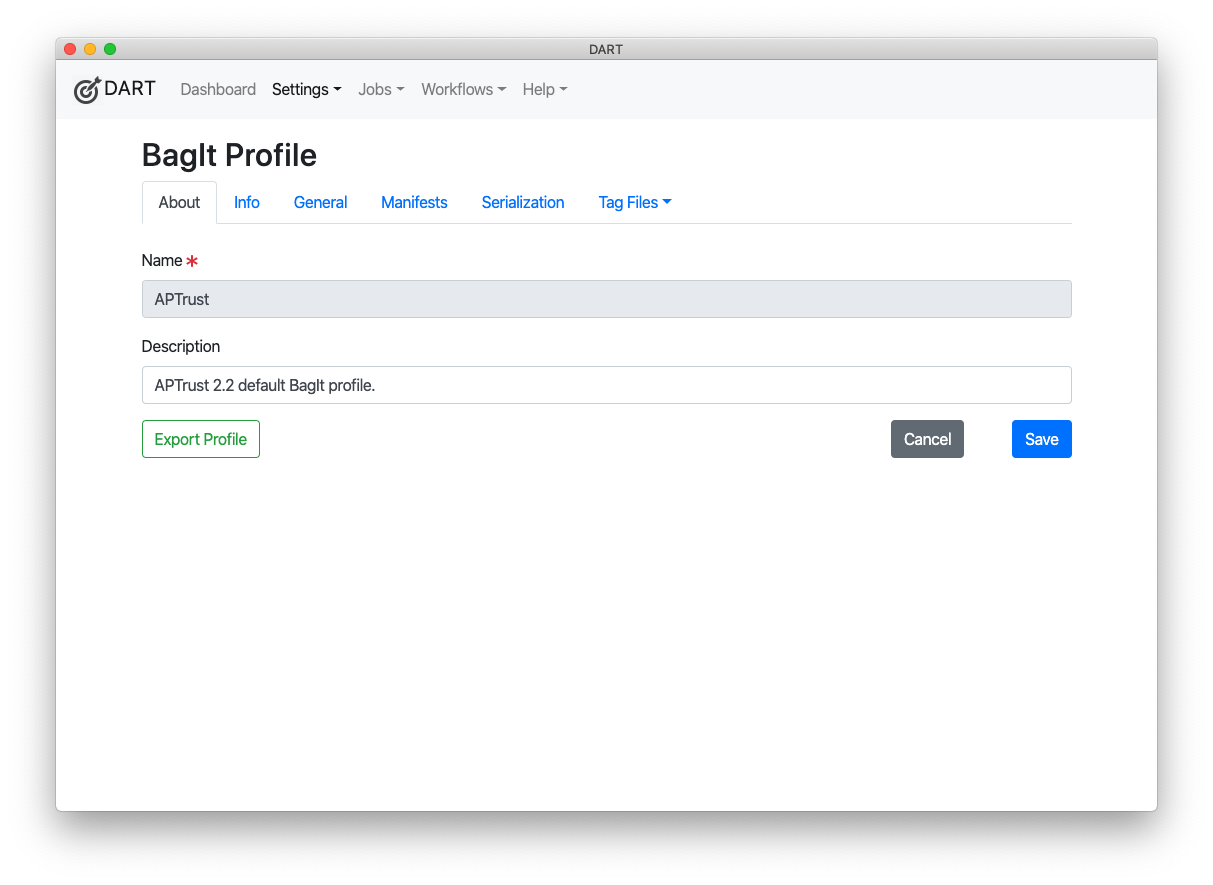This screenshot has width=1213, height=885.
Task: Open the Serialization tab
Action: [523, 202]
